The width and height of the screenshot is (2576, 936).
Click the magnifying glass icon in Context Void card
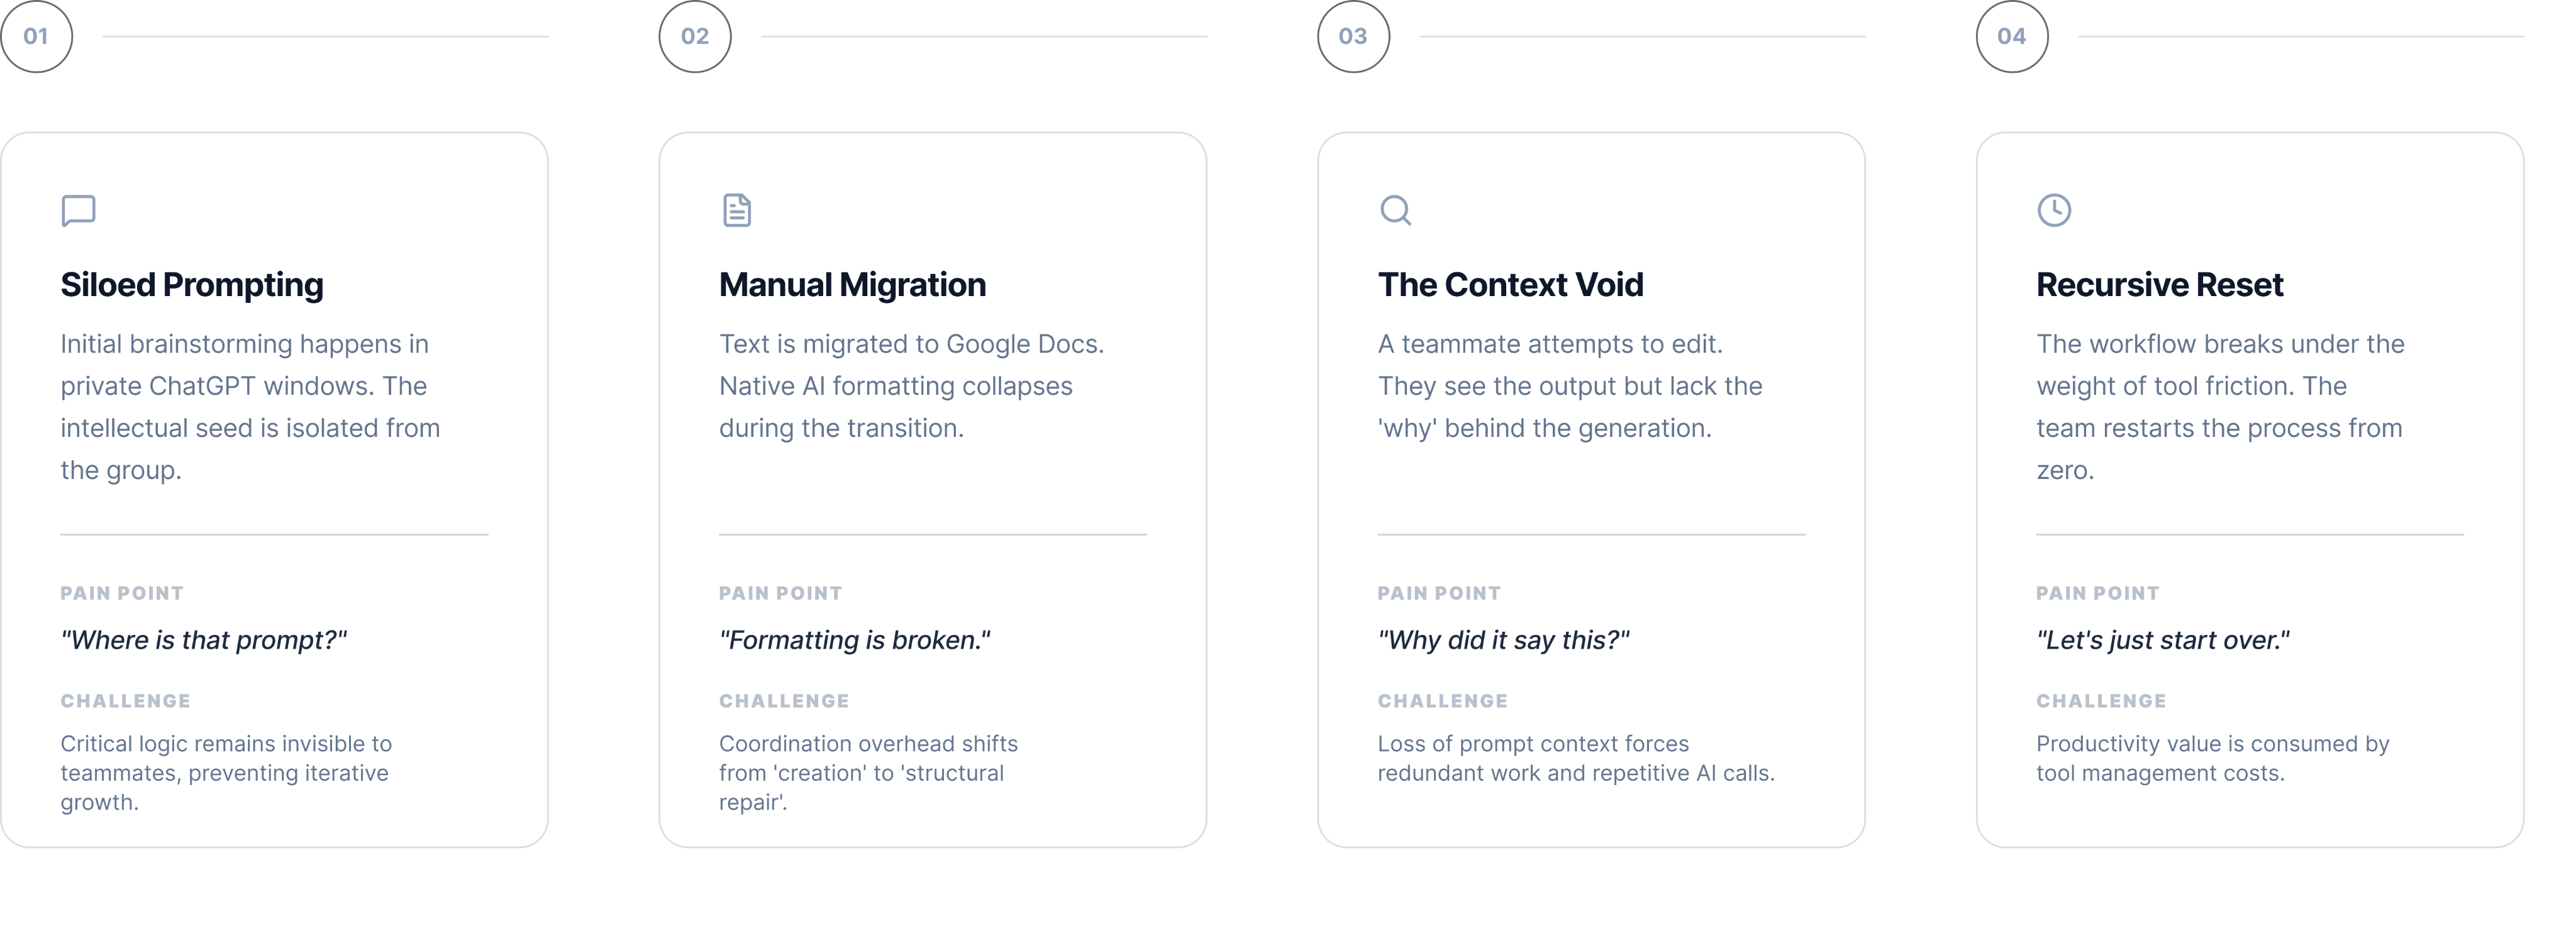[x=1395, y=210]
